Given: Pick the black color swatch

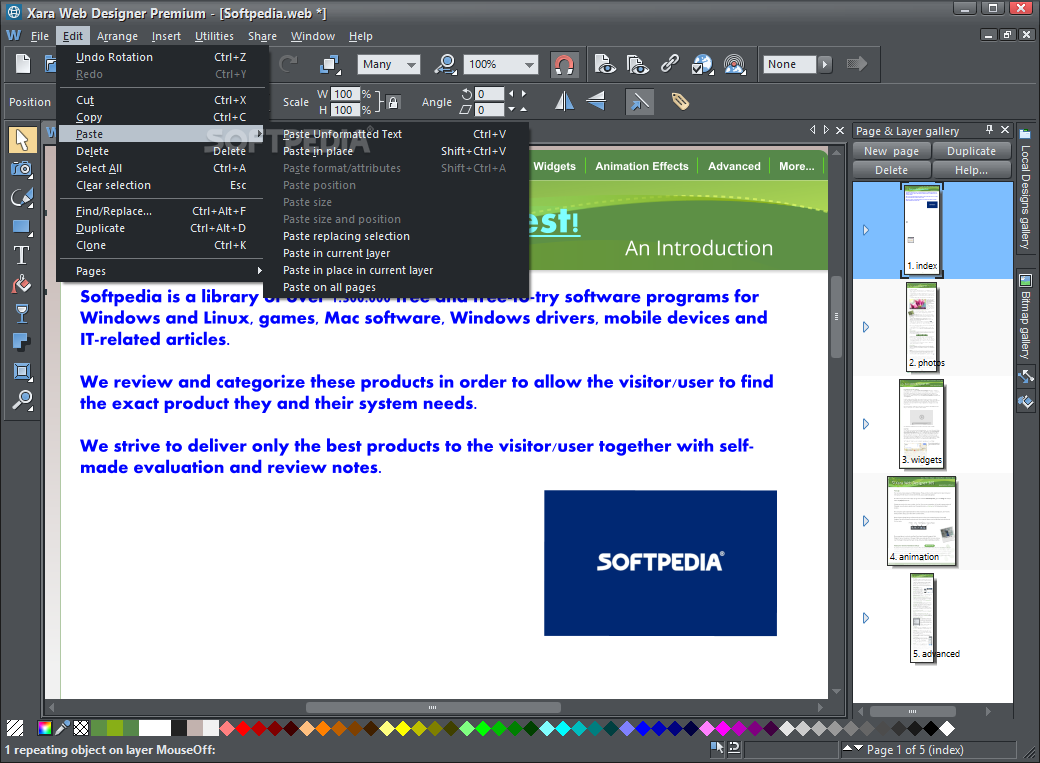Looking at the screenshot, I should 931,728.
